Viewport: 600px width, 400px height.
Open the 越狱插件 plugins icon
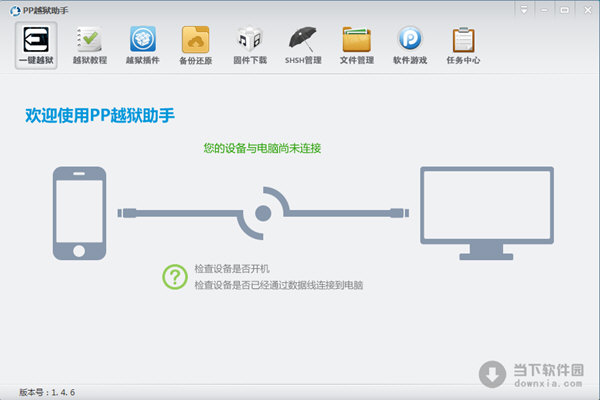[143, 45]
